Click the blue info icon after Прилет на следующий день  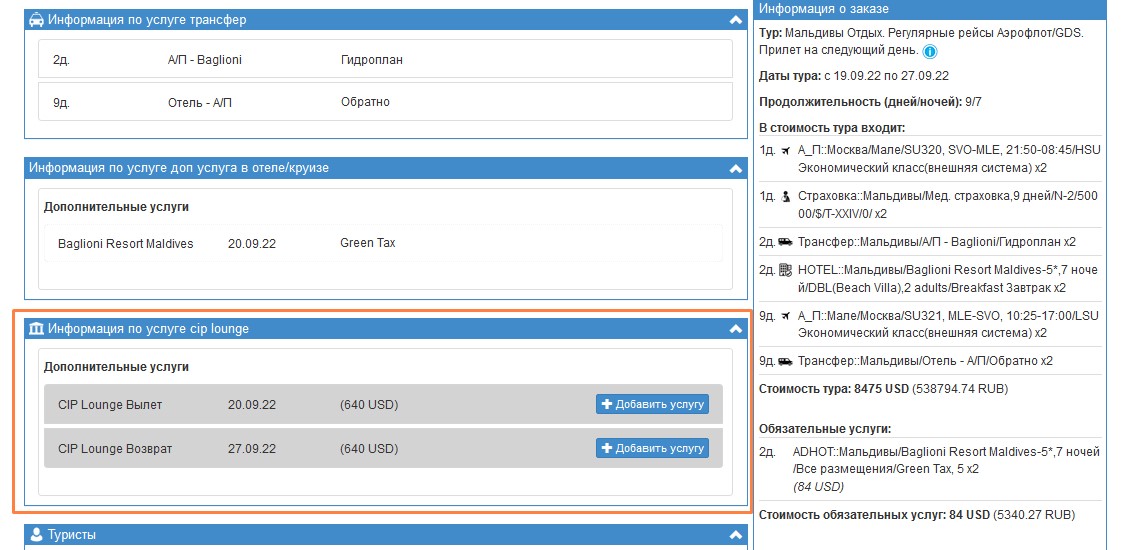click(x=930, y=51)
